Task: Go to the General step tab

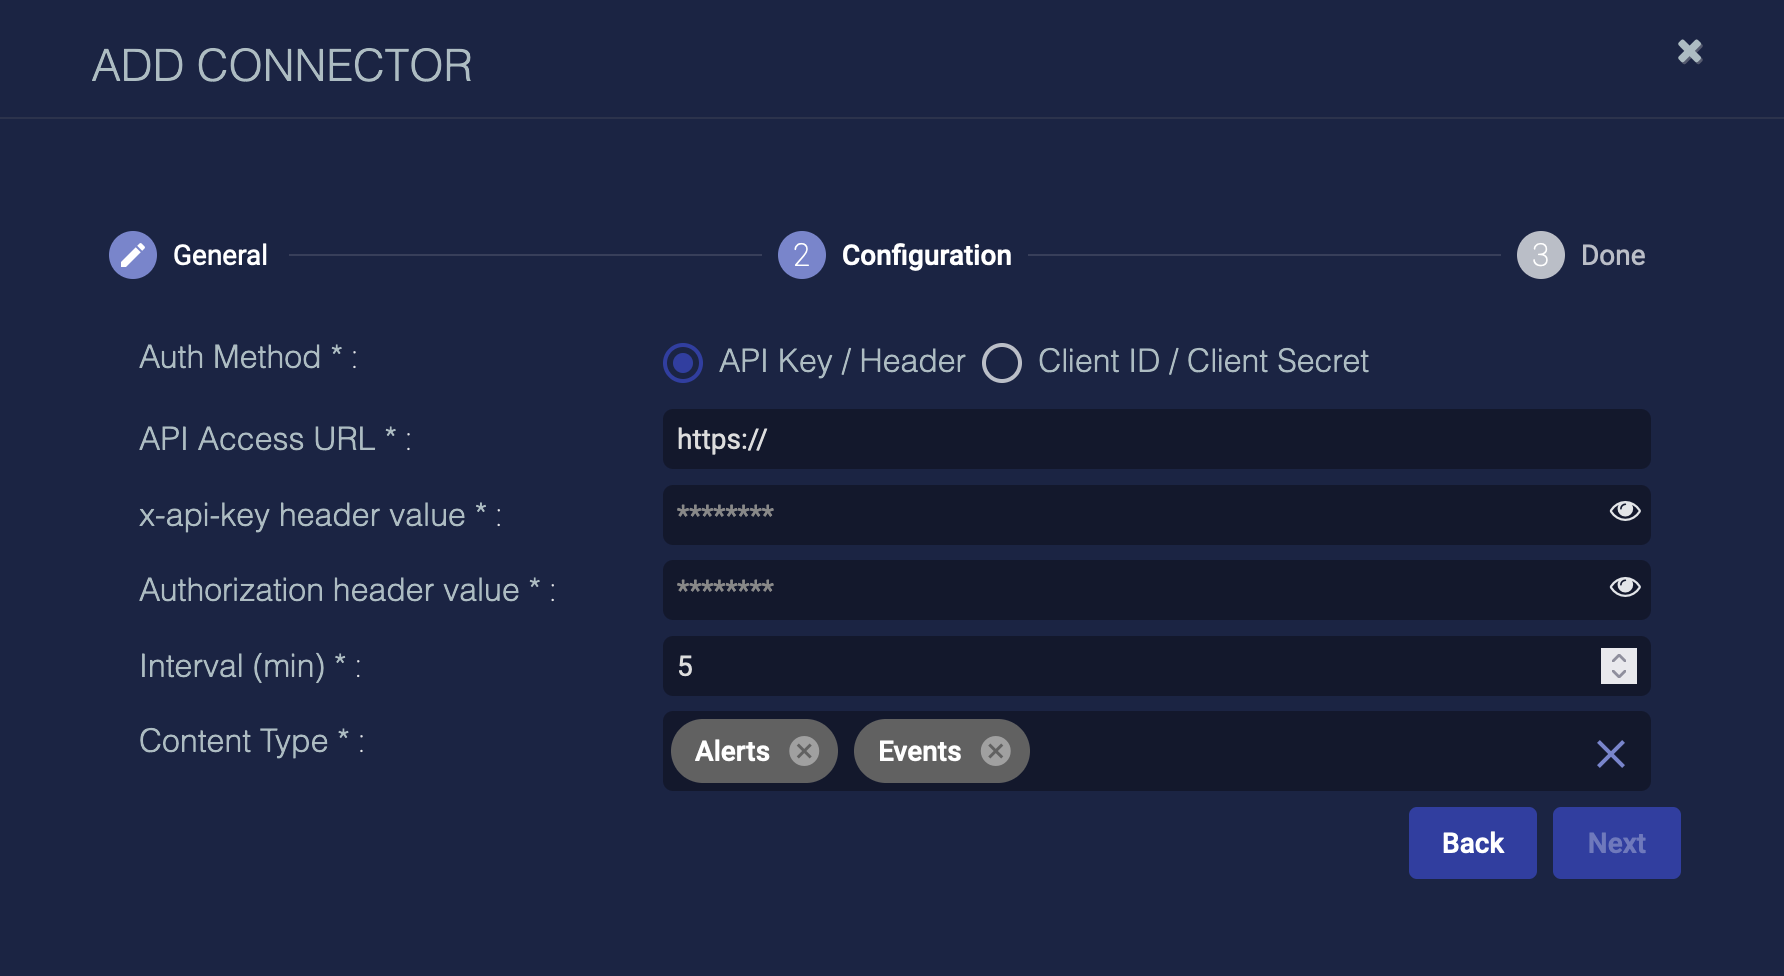Action: pos(220,255)
